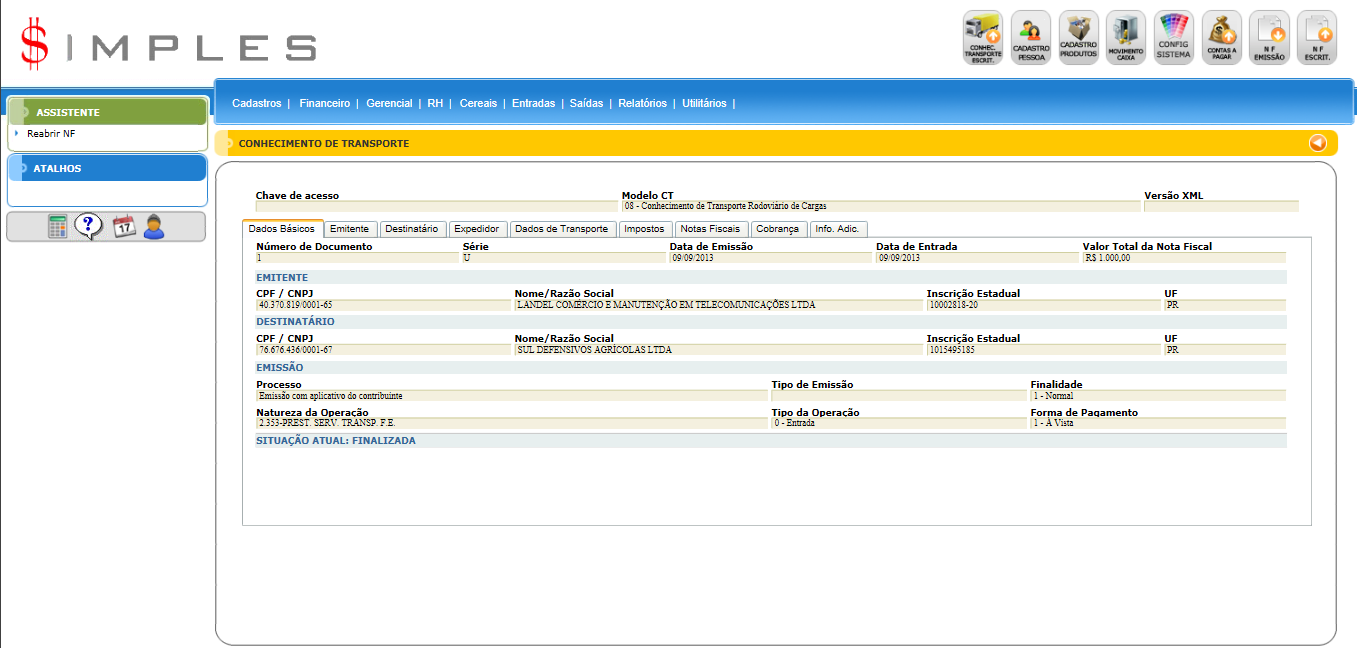Click the Contas a Pagar money bag icon
1357x648 pixels.
1221,38
